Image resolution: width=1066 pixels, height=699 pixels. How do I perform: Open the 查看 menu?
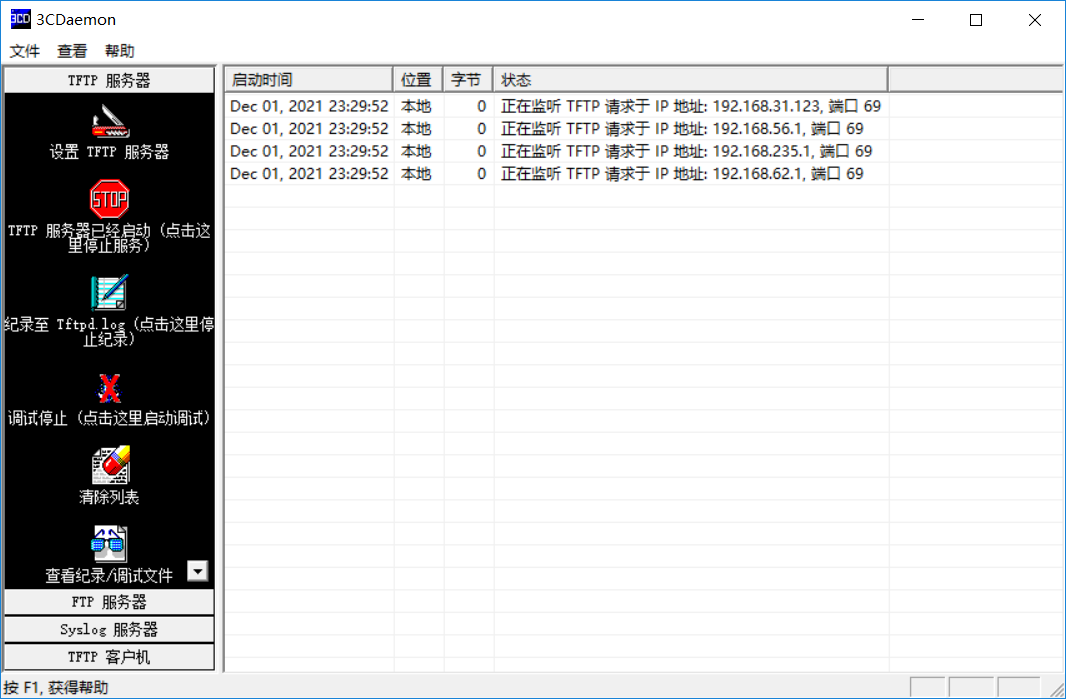tap(72, 51)
